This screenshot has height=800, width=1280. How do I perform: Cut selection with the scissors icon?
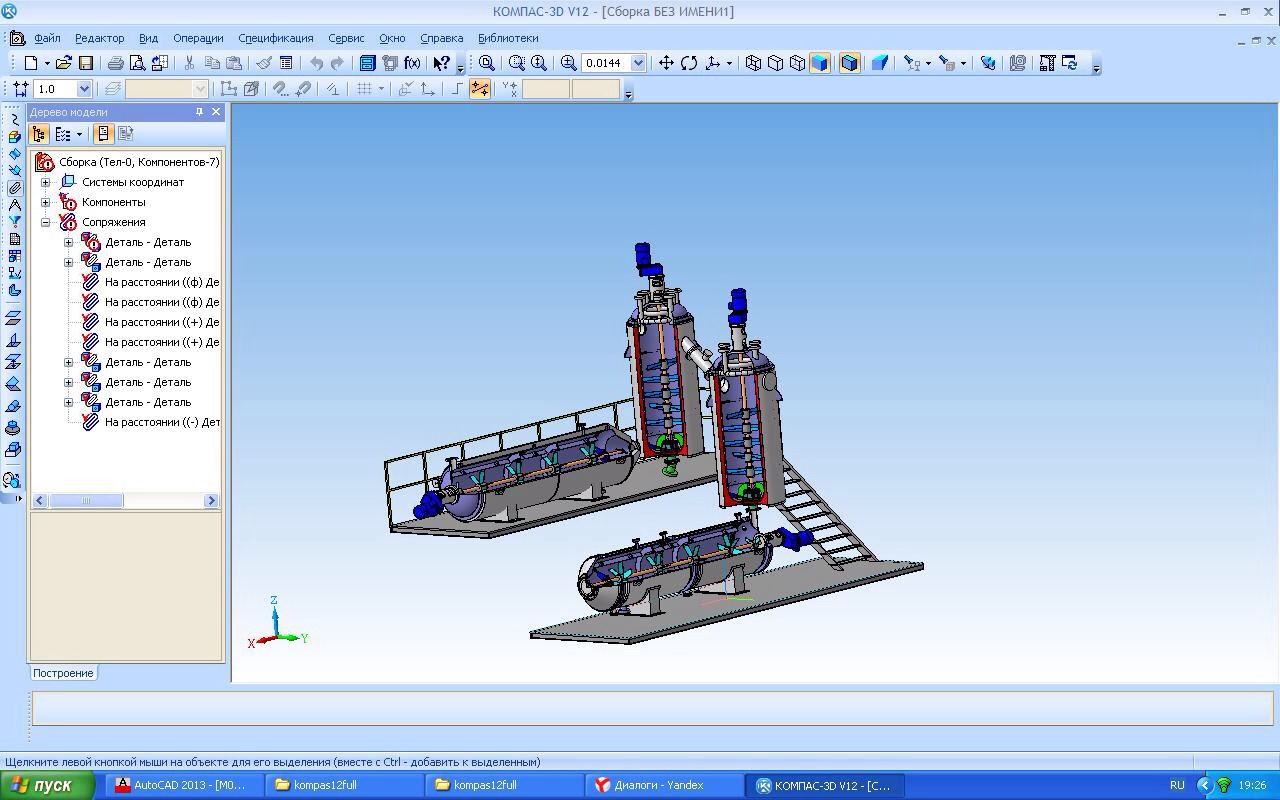click(x=189, y=63)
